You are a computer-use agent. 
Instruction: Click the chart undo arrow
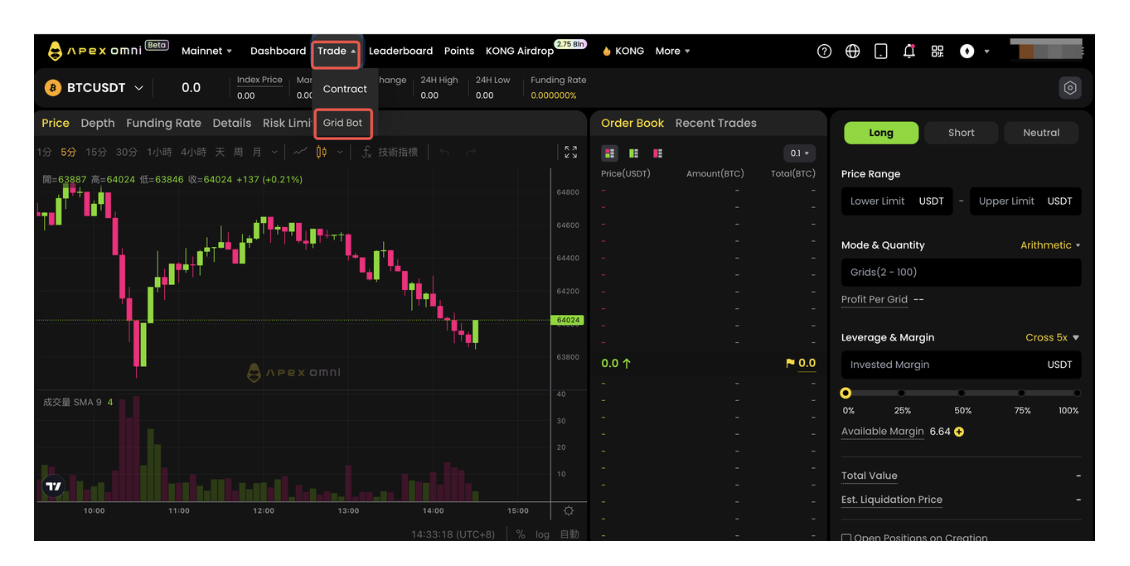pos(445,152)
